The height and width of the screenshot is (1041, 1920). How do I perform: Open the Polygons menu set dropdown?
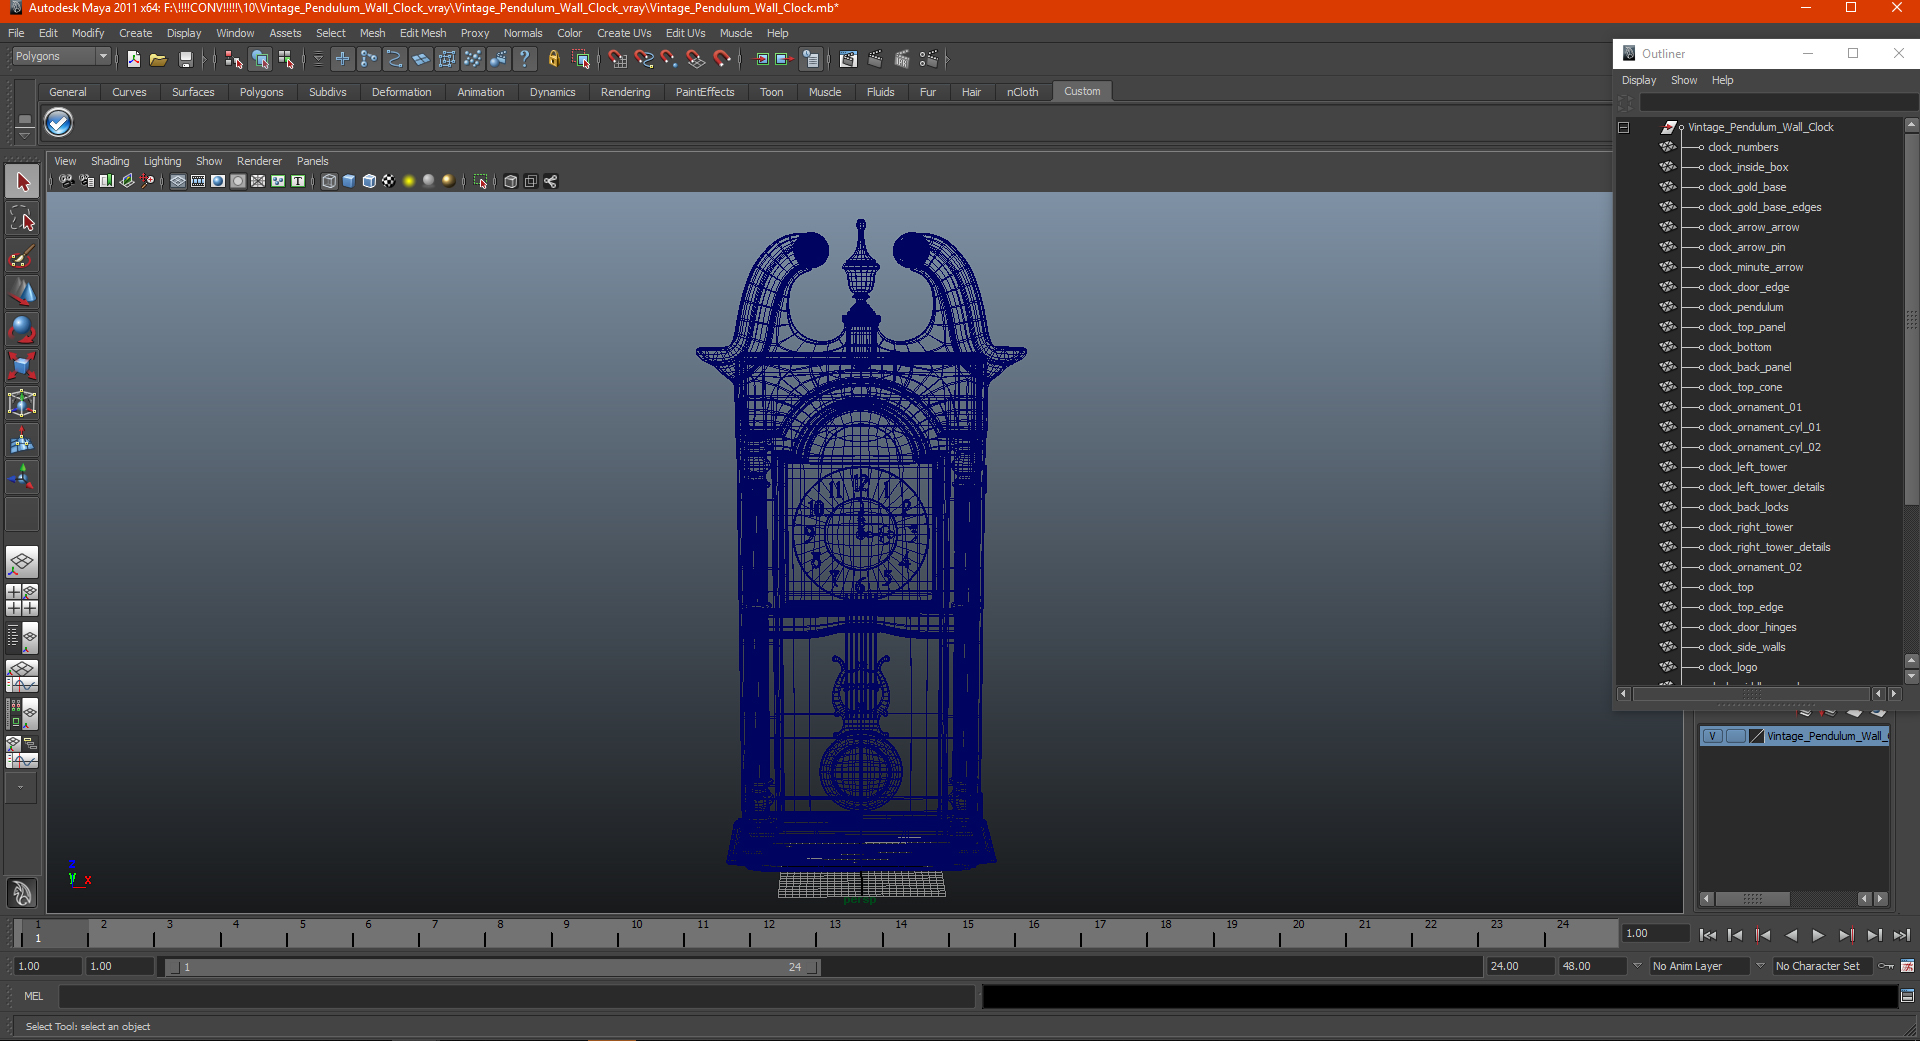pyautogui.click(x=60, y=57)
